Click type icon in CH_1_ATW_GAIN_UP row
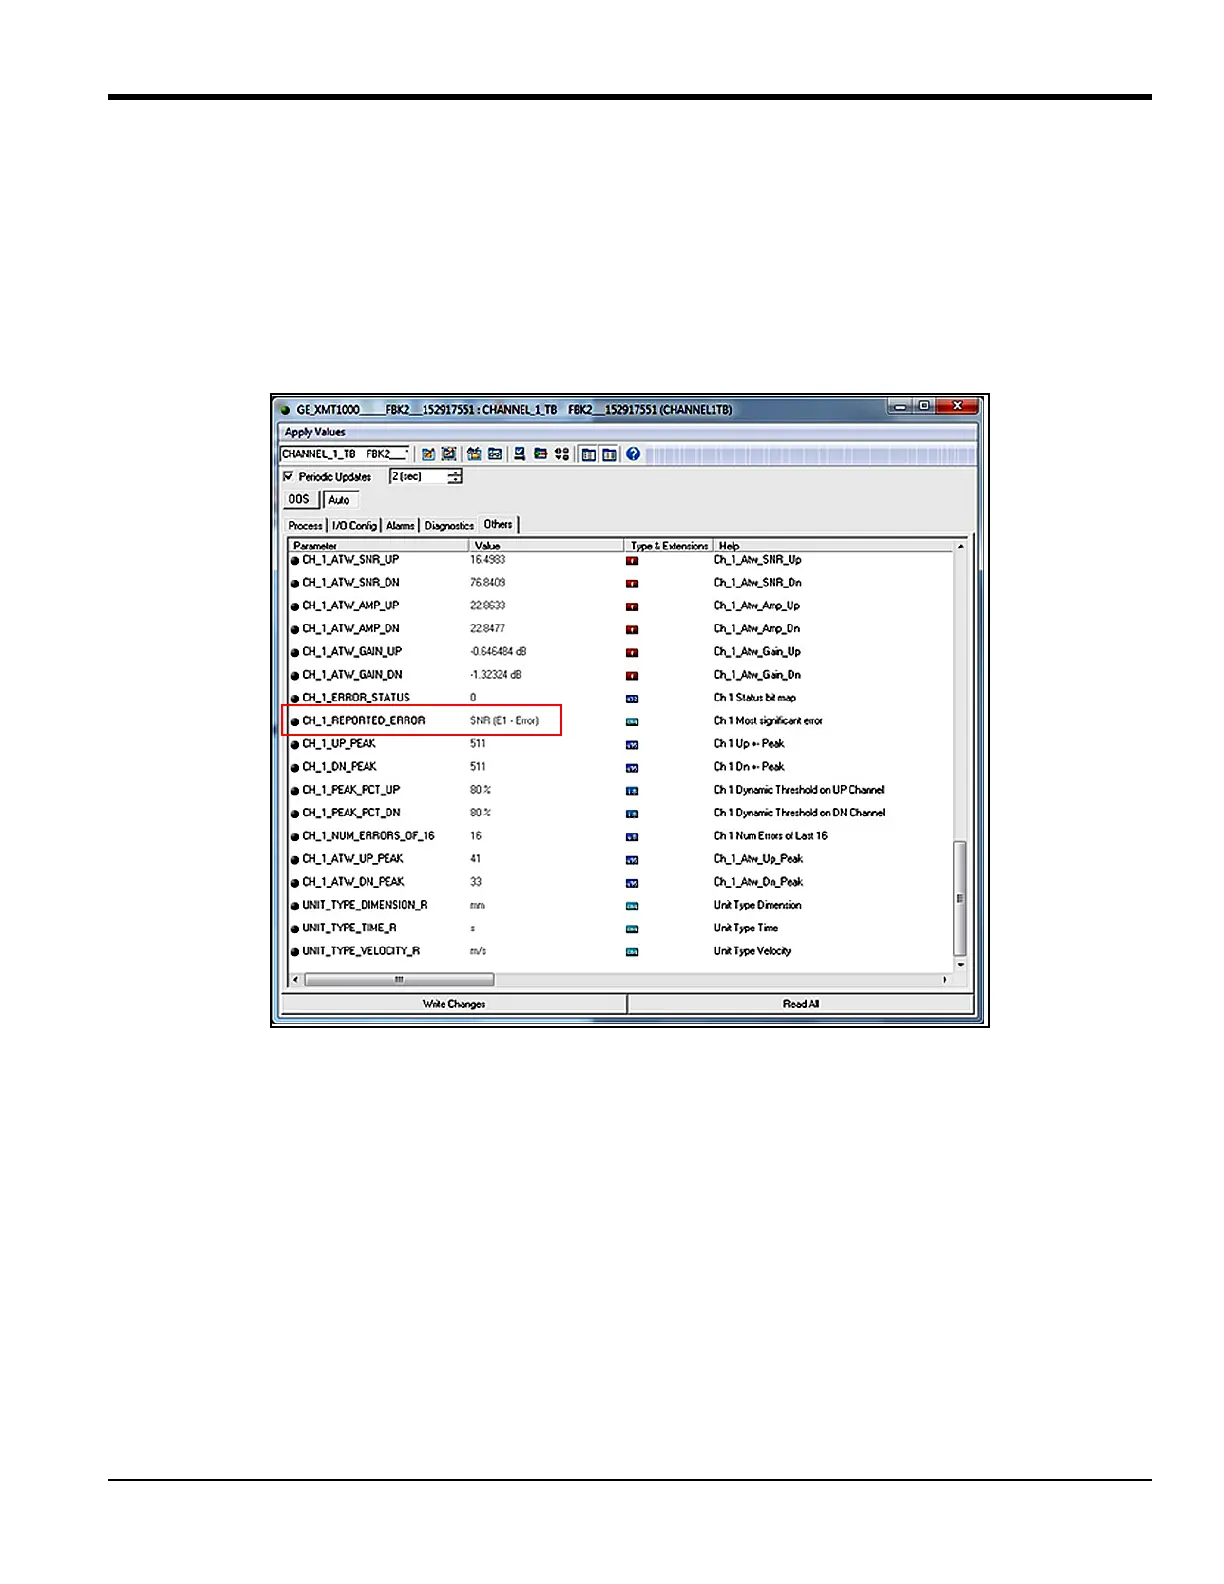Screen dimensions: 1224x1584 [632, 653]
